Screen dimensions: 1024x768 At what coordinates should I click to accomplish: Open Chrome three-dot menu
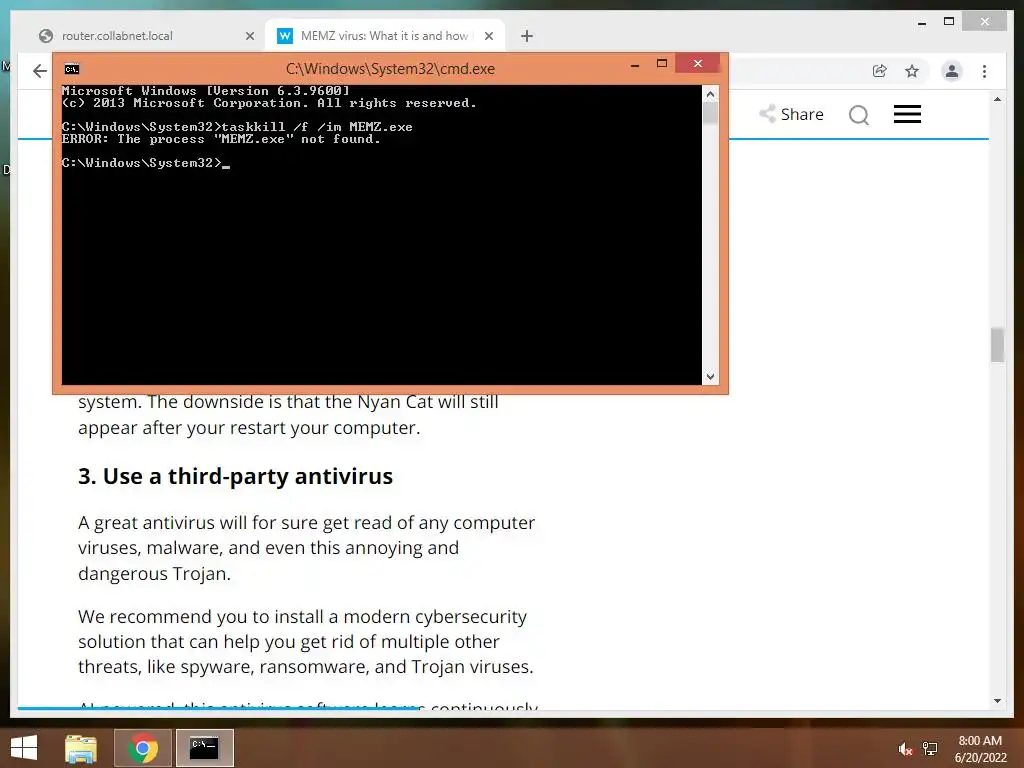pos(984,71)
